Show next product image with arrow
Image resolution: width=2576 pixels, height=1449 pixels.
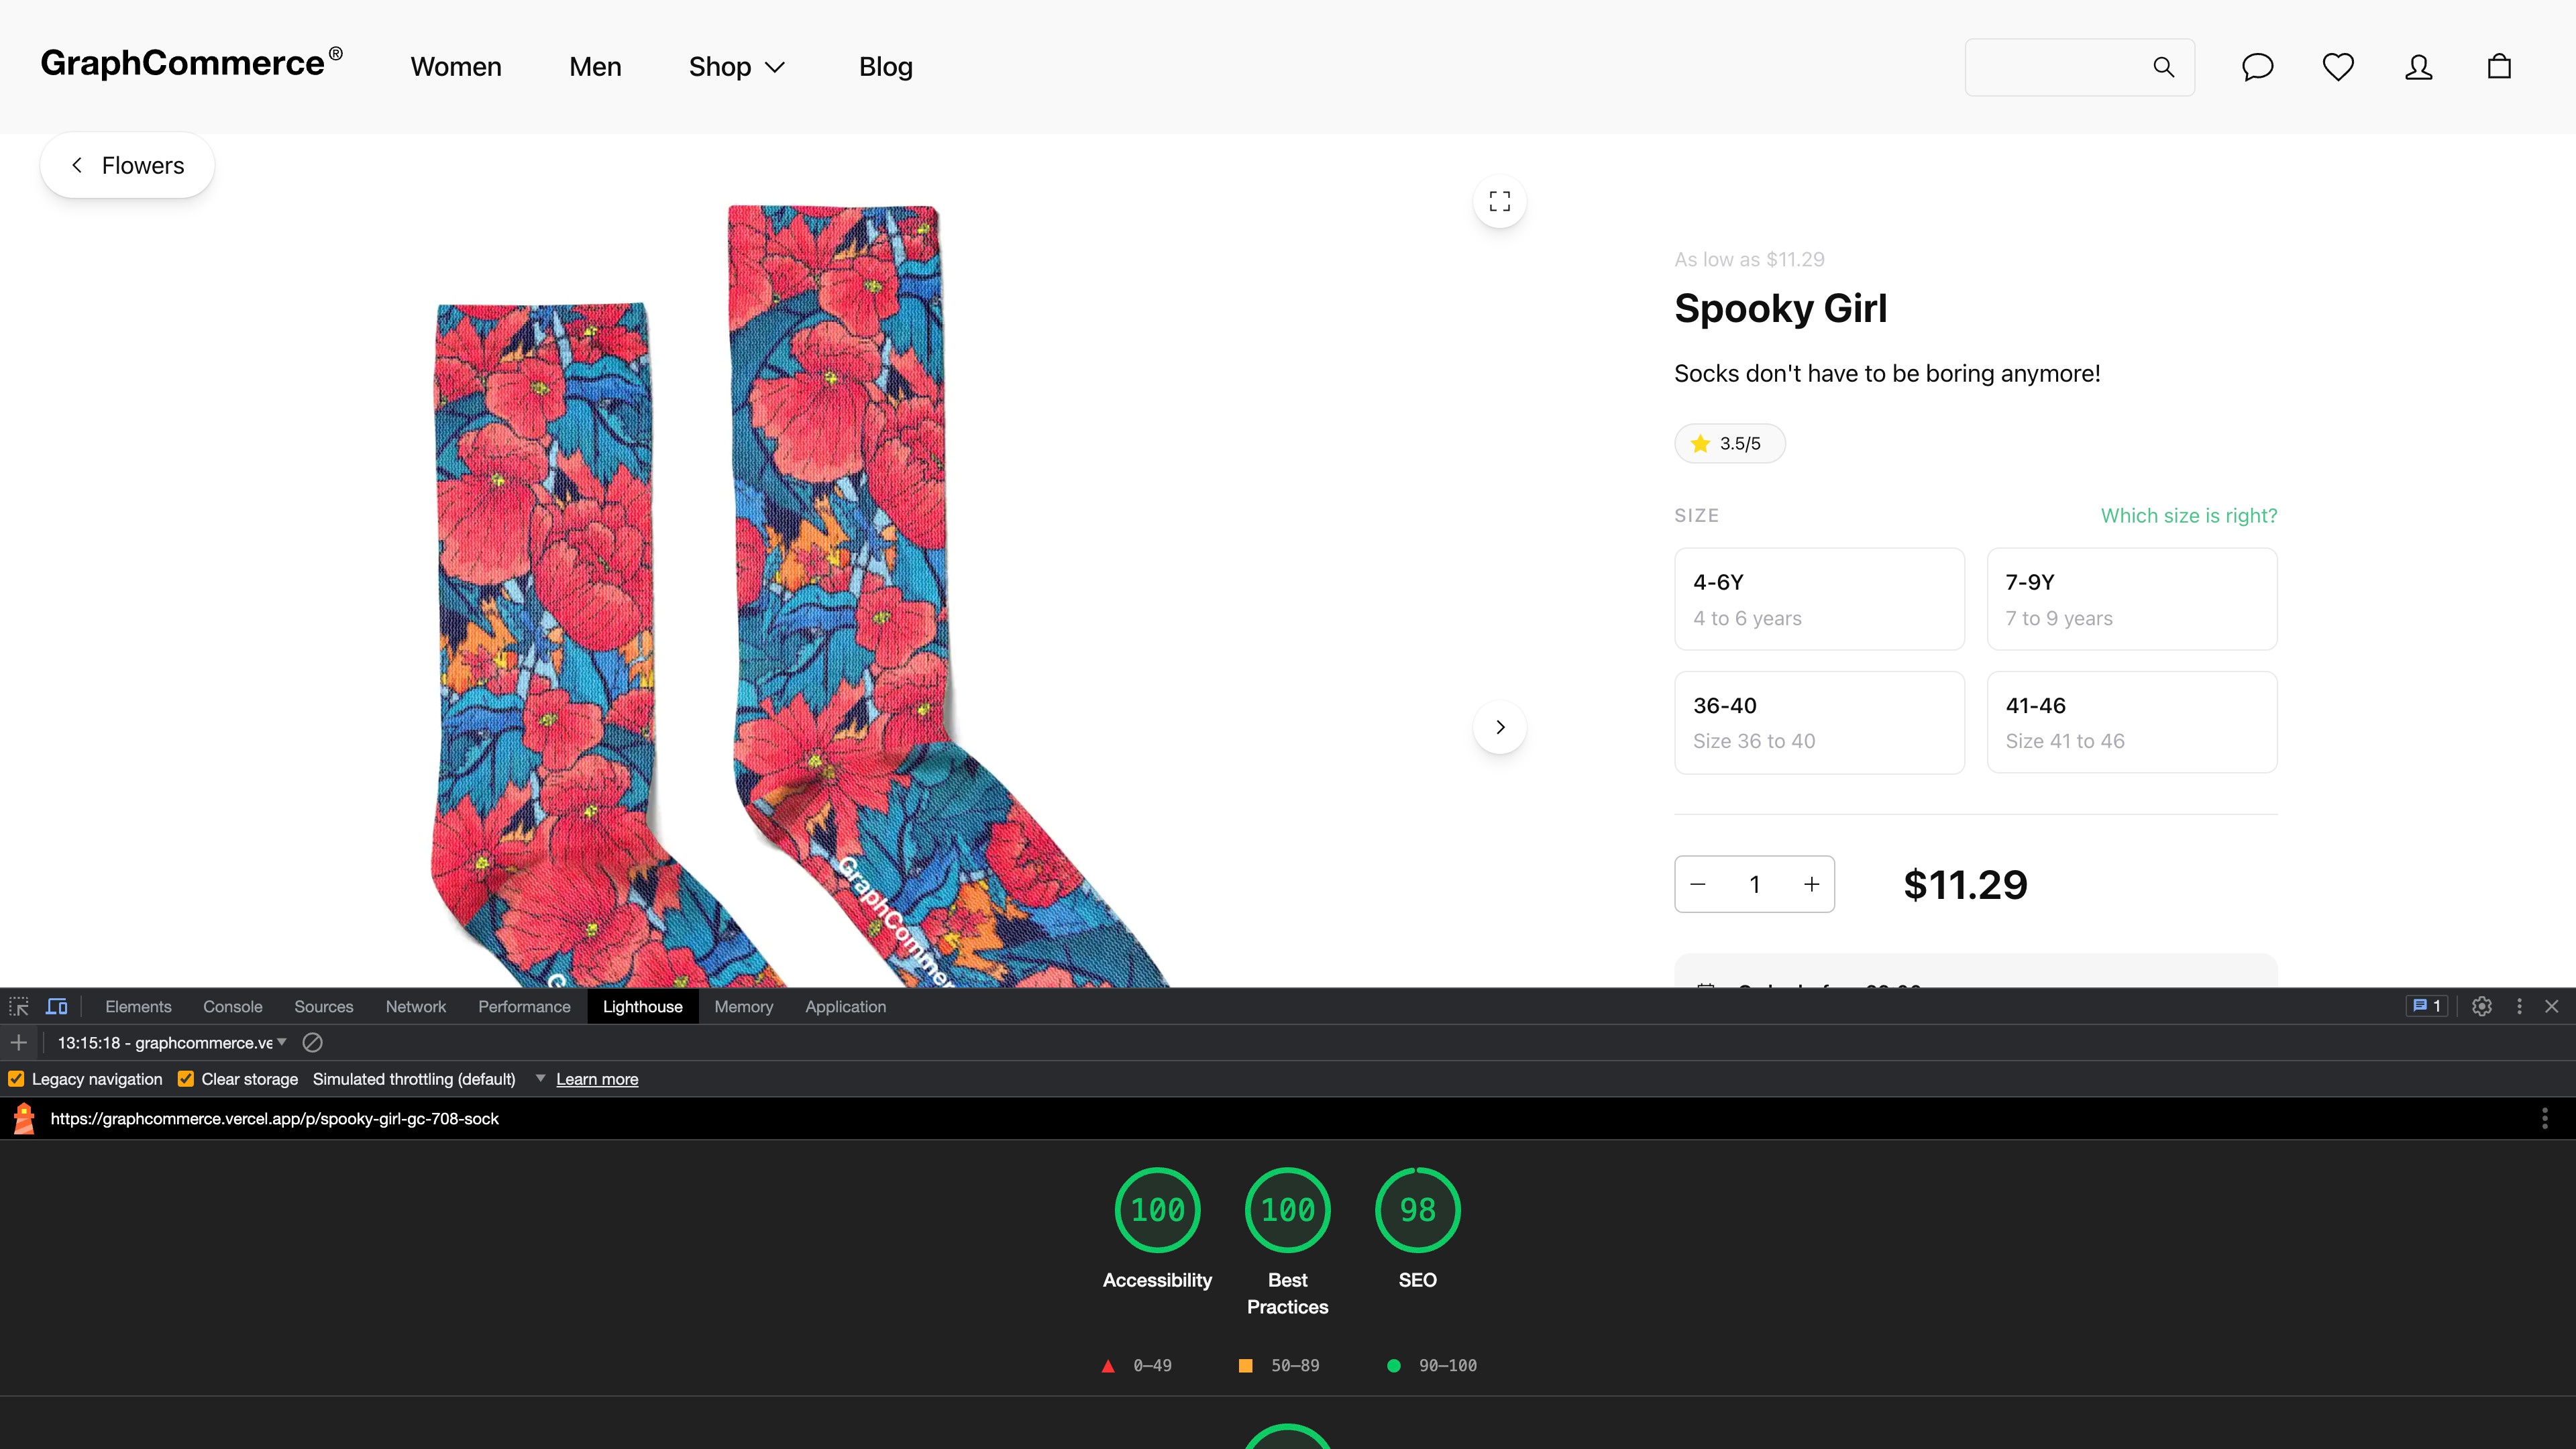click(x=1499, y=727)
